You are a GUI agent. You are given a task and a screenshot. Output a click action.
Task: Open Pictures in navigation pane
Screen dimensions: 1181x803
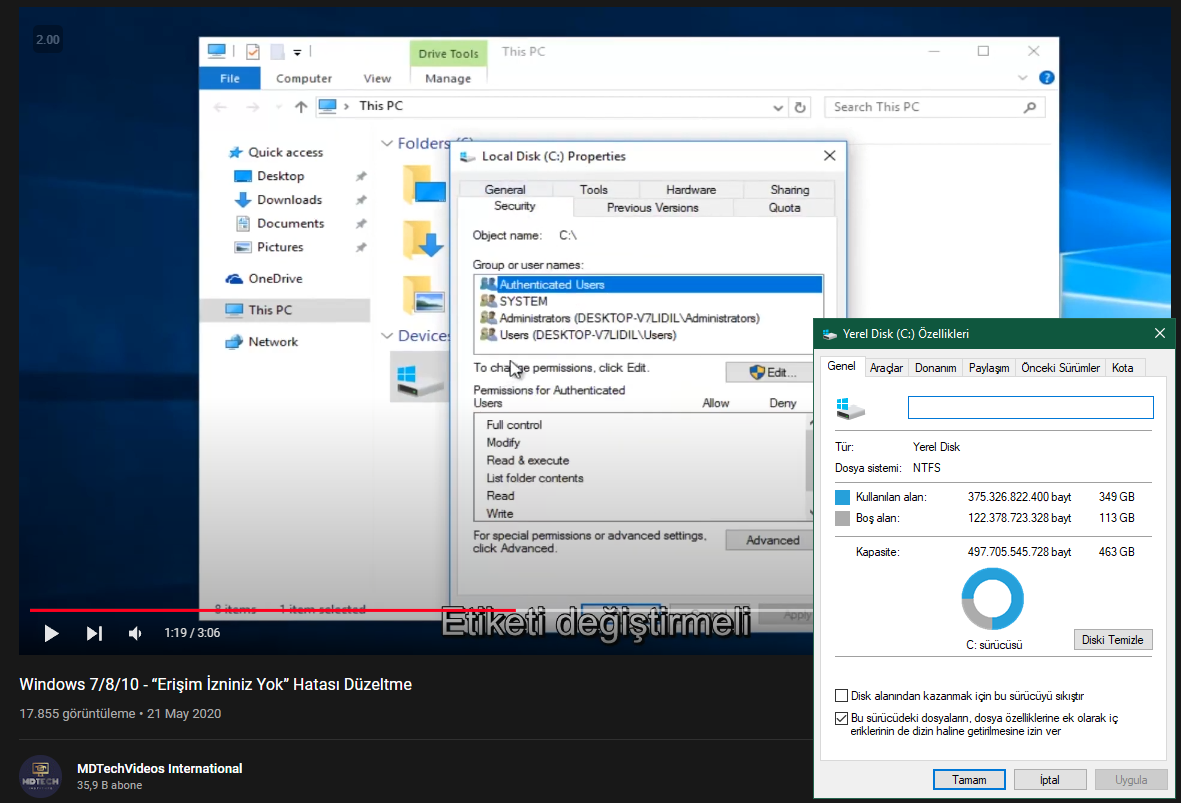pos(279,247)
